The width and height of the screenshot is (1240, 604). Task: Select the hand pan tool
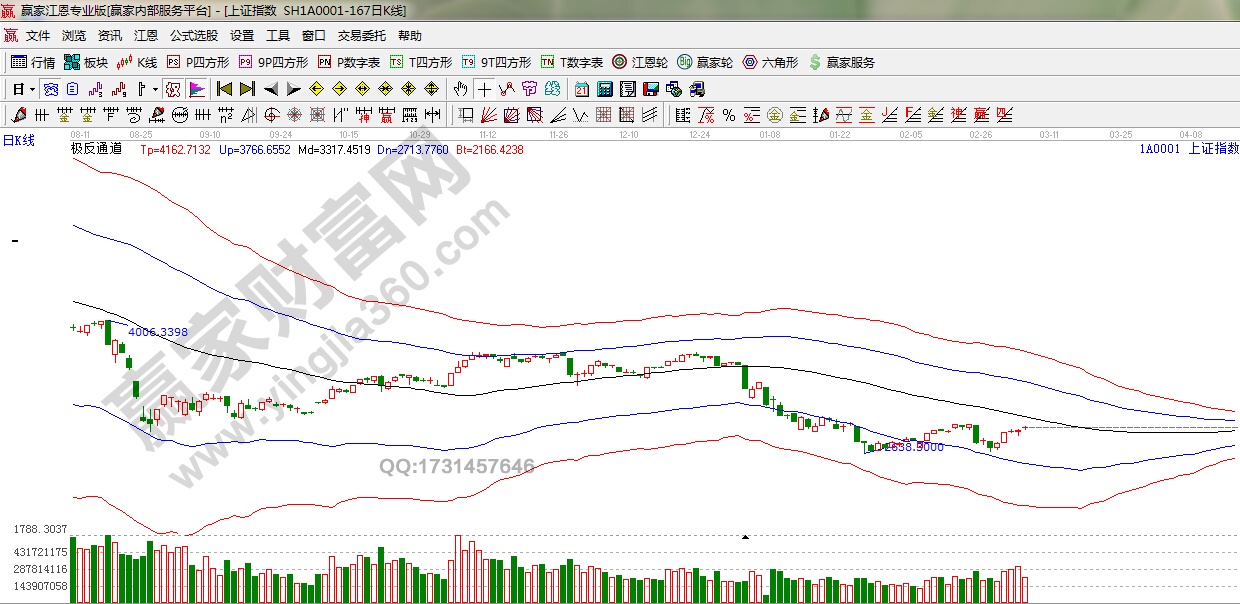pos(460,89)
